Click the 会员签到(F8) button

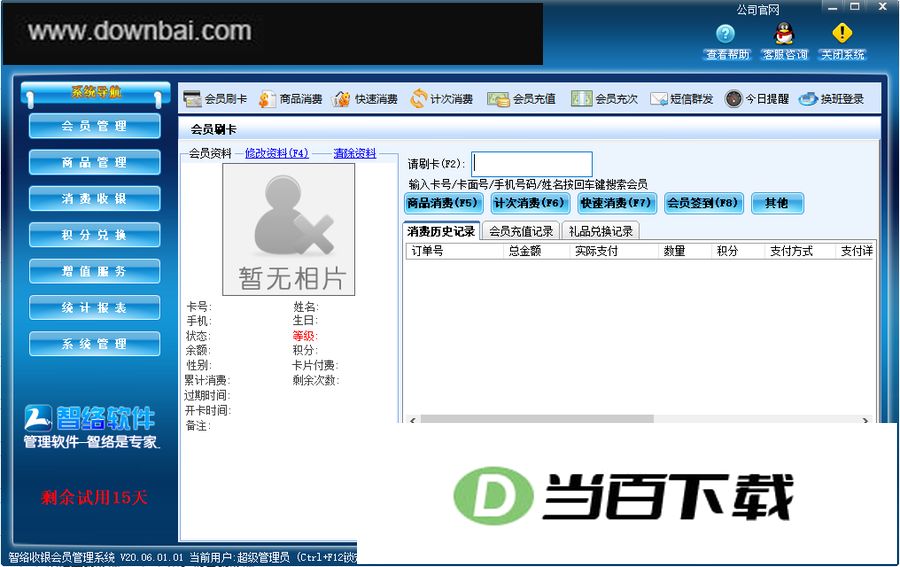click(x=703, y=203)
